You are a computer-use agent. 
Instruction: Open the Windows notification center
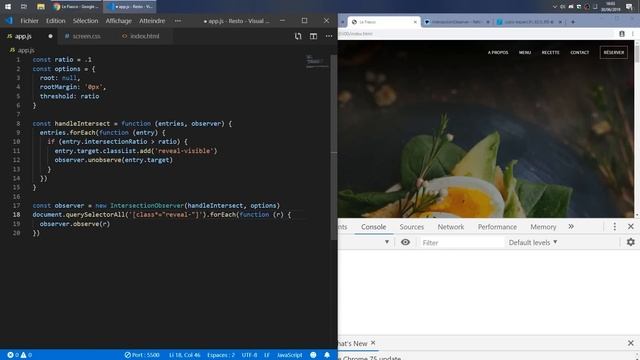pyautogui.click(x=629, y=7)
